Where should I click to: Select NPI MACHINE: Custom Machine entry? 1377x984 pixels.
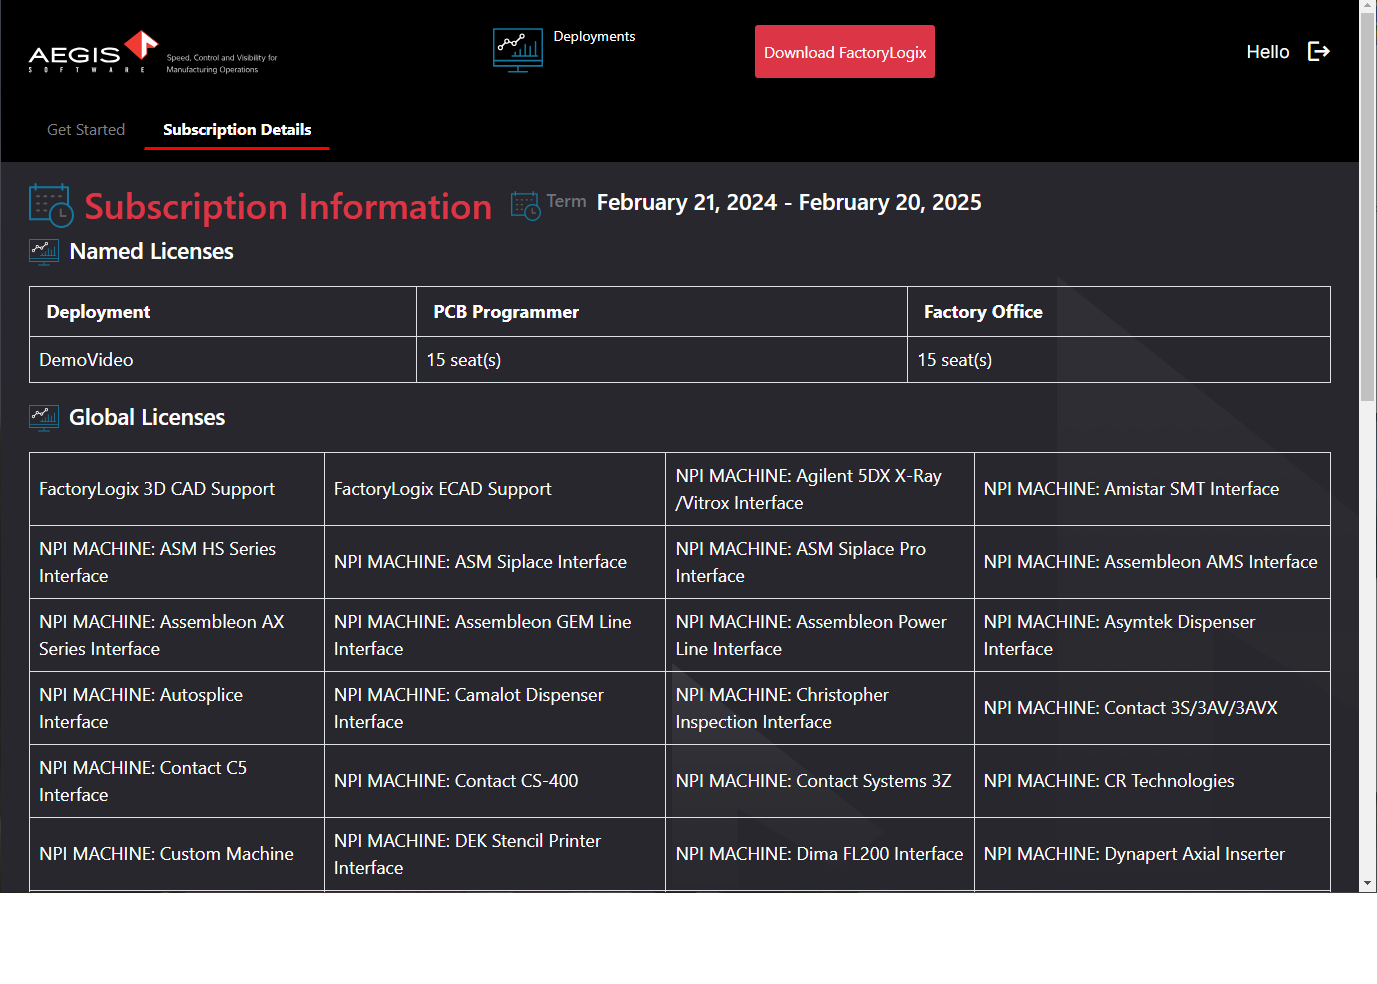tap(165, 854)
